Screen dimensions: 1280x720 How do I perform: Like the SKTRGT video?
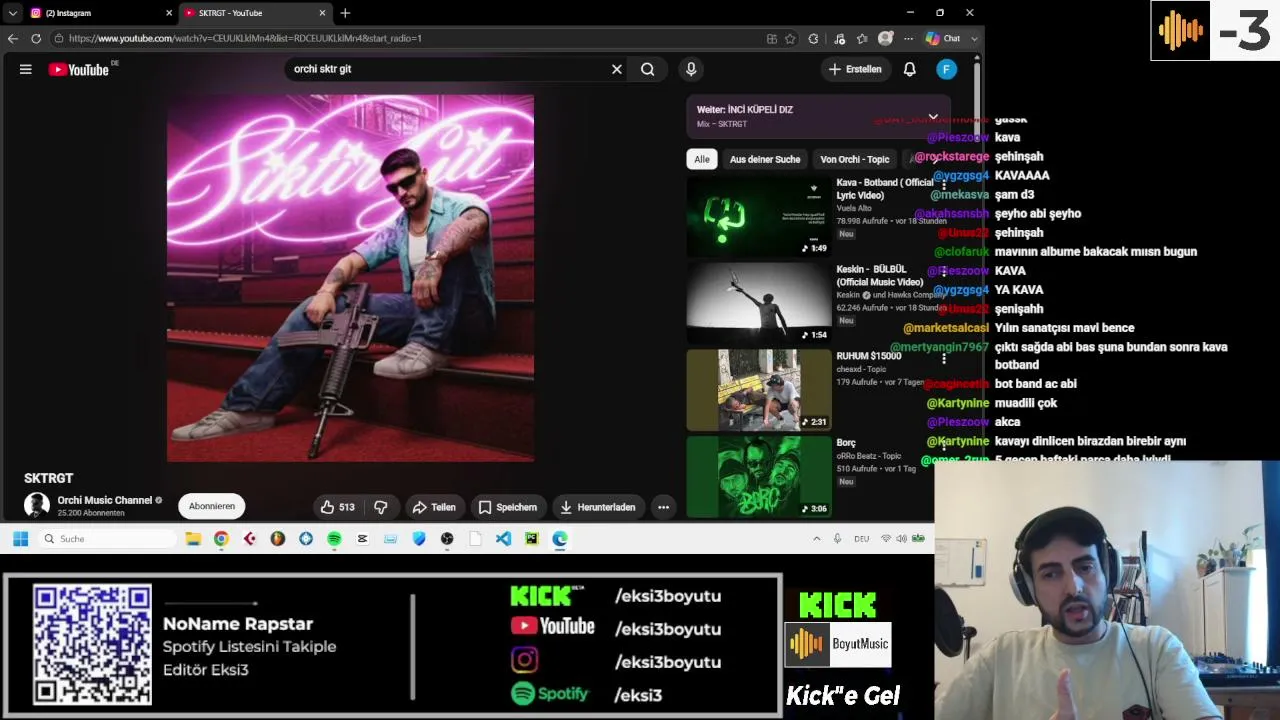(x=337, y=507)
